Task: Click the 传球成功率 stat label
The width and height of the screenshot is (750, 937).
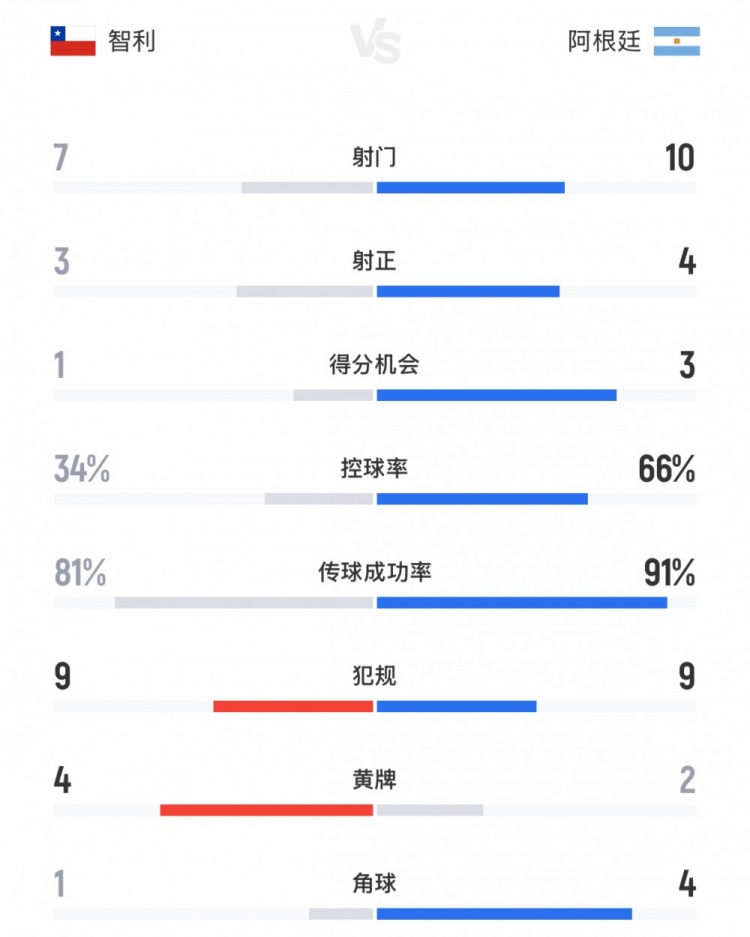Action: click(374, 573)
